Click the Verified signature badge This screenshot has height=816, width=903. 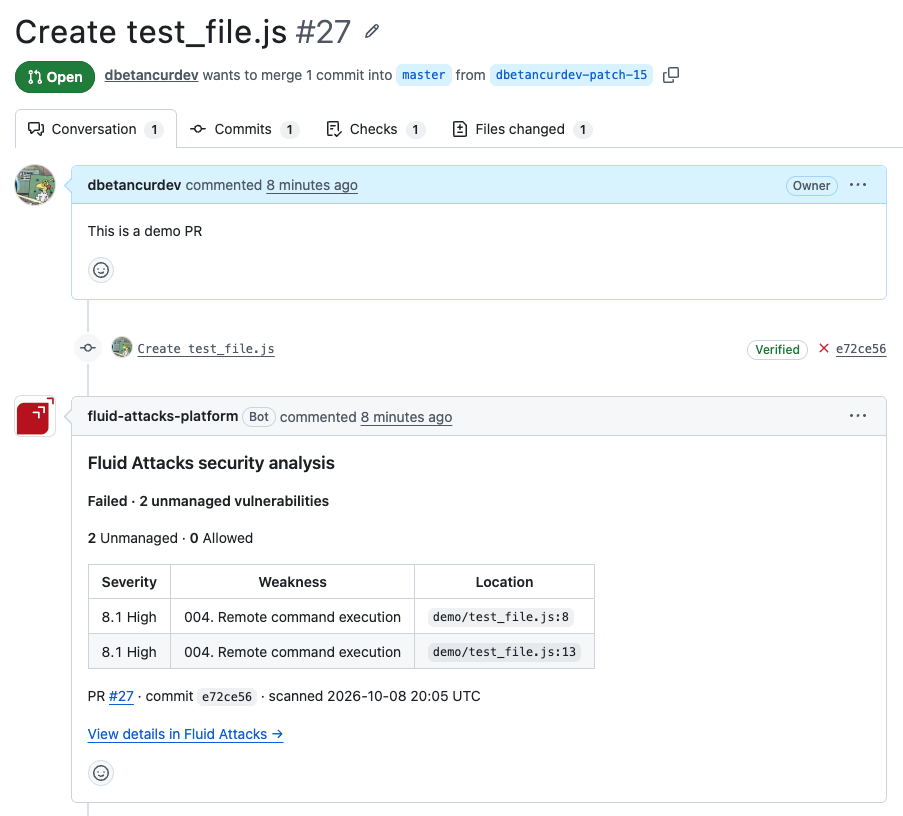(777, 350)
